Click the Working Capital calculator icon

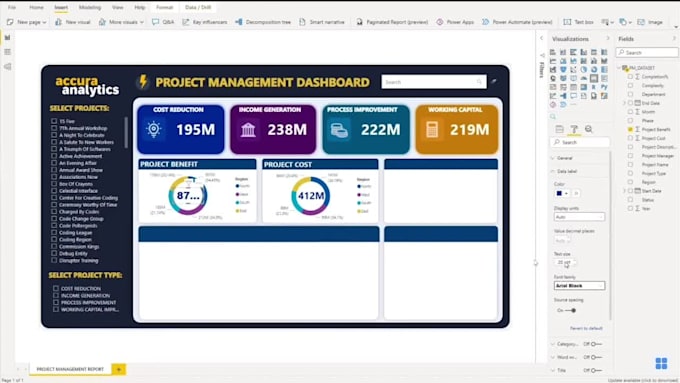tap(432, 129)
